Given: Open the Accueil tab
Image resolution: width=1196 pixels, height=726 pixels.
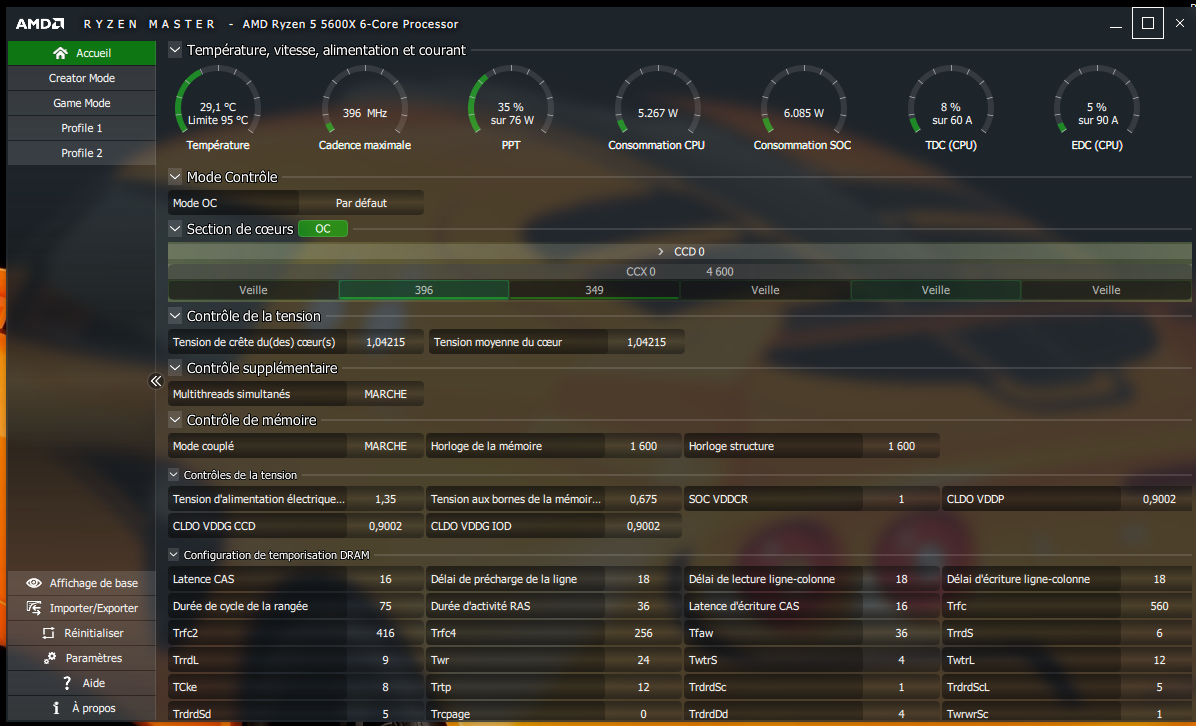Looking at the screenshot, I should pyautogui.click(x=82, y=53).
